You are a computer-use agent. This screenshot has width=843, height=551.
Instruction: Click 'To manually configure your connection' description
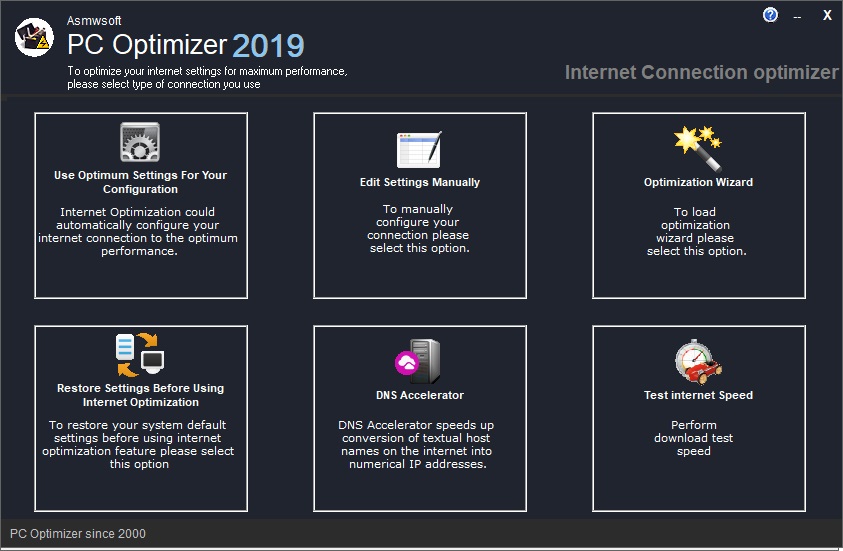(x=418, y=228)
